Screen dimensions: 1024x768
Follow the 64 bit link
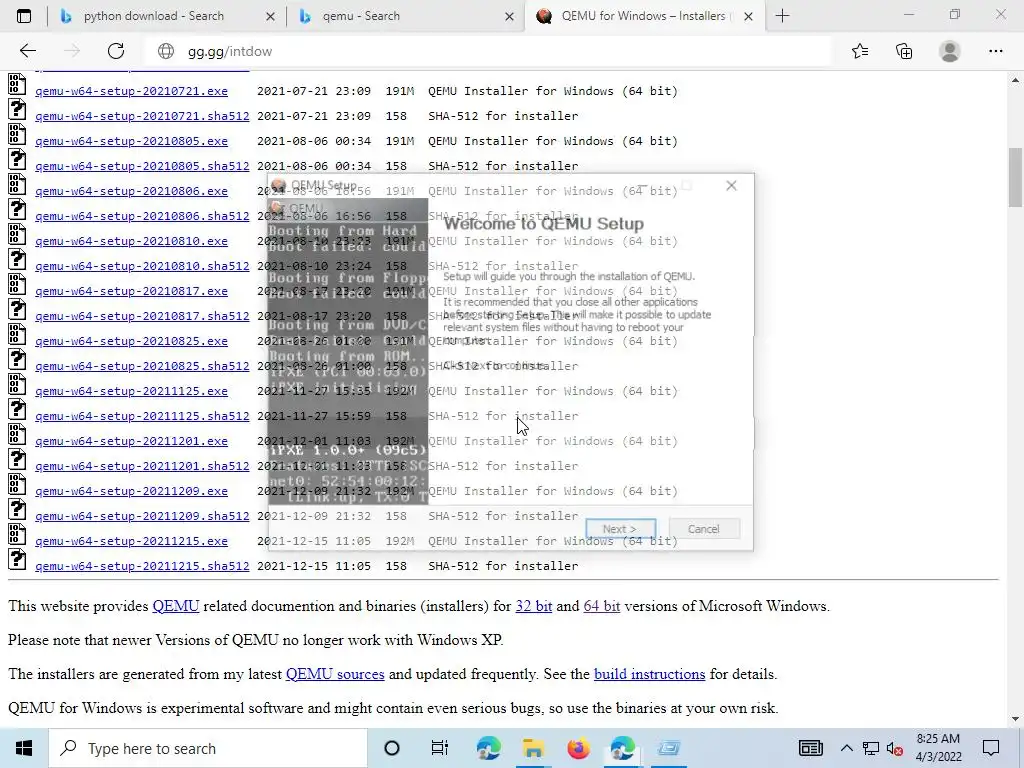pyautogui.click(x=601, y=606)
